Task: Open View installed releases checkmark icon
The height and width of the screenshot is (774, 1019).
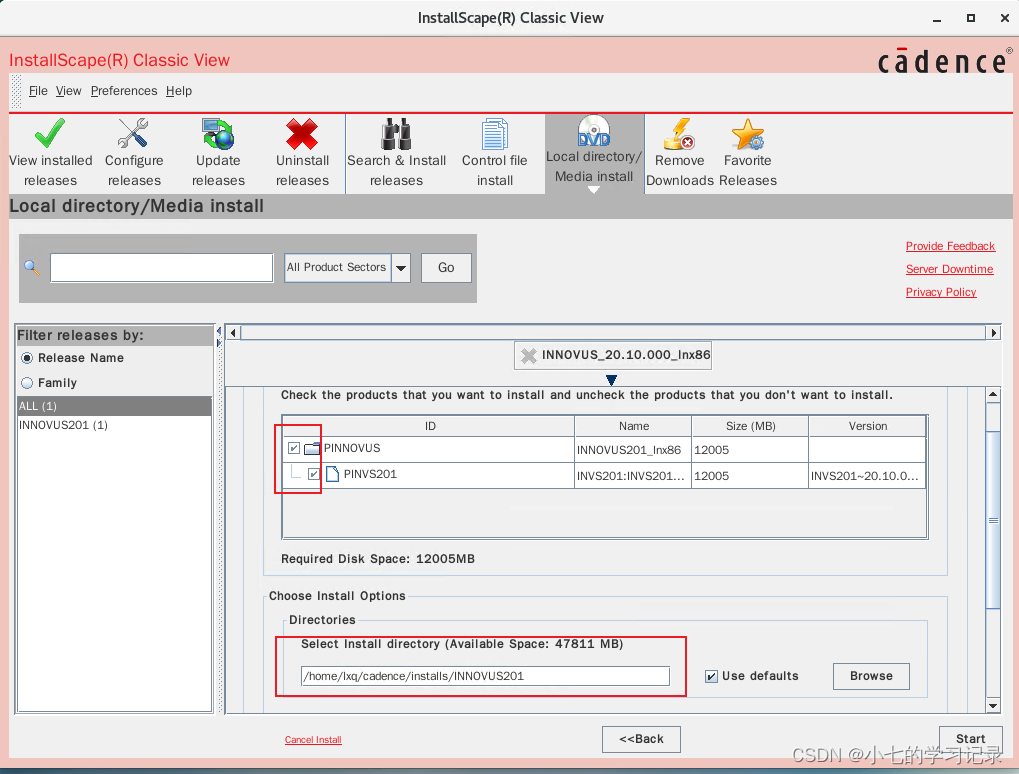Action: tap(50, 133)
